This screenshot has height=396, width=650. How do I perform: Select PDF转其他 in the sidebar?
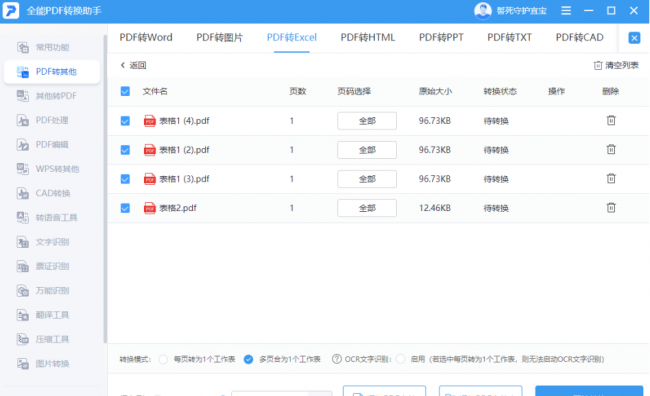pos(52,72)
